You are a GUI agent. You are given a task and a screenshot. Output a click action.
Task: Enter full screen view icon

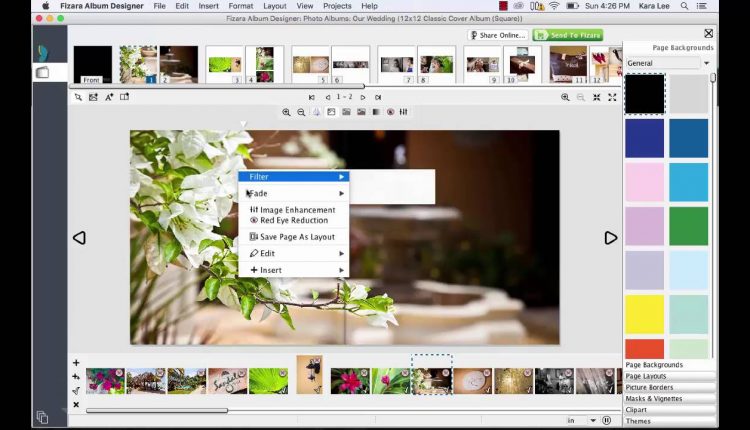tap(612, 97)
